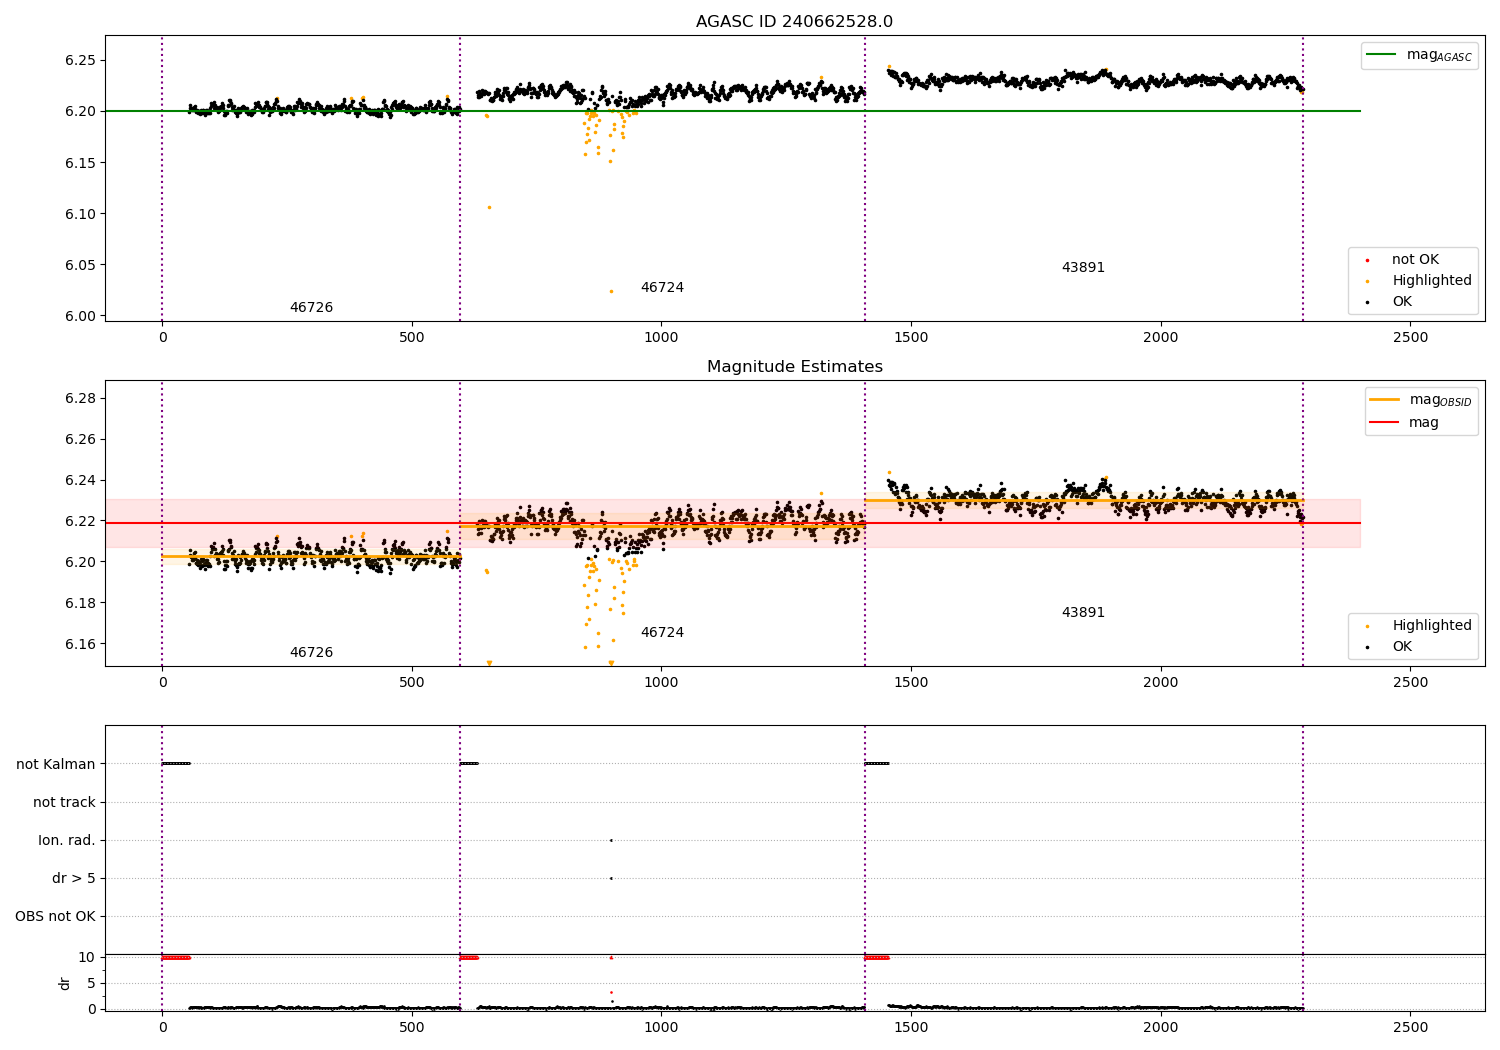Screen dimensions: 1500x1050
Task: Click the 6.22 y-axis tick label
Action: tap(79, 522)
